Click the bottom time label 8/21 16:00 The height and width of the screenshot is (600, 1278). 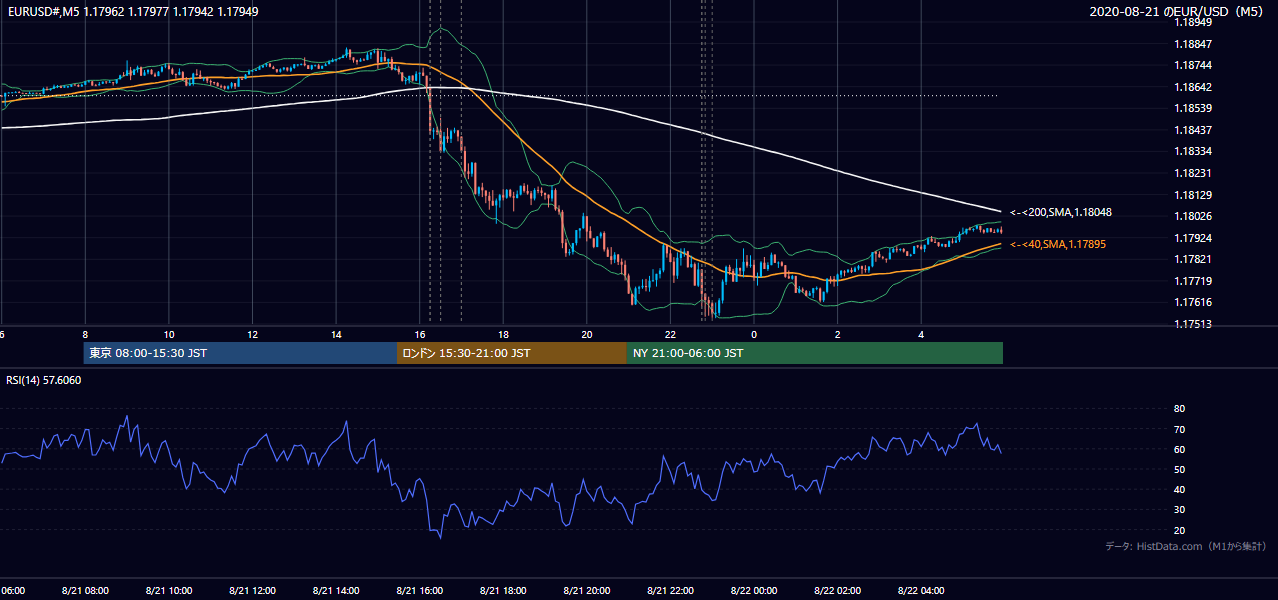[420, 591]
